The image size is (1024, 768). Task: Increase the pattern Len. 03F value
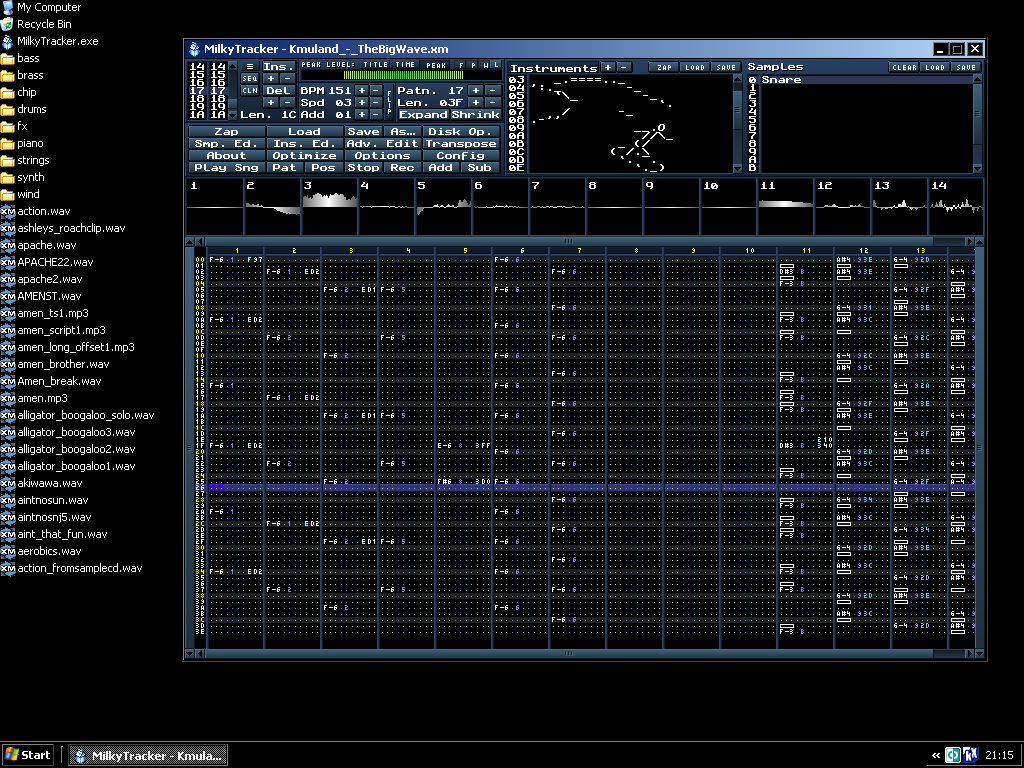pos(476,103)
